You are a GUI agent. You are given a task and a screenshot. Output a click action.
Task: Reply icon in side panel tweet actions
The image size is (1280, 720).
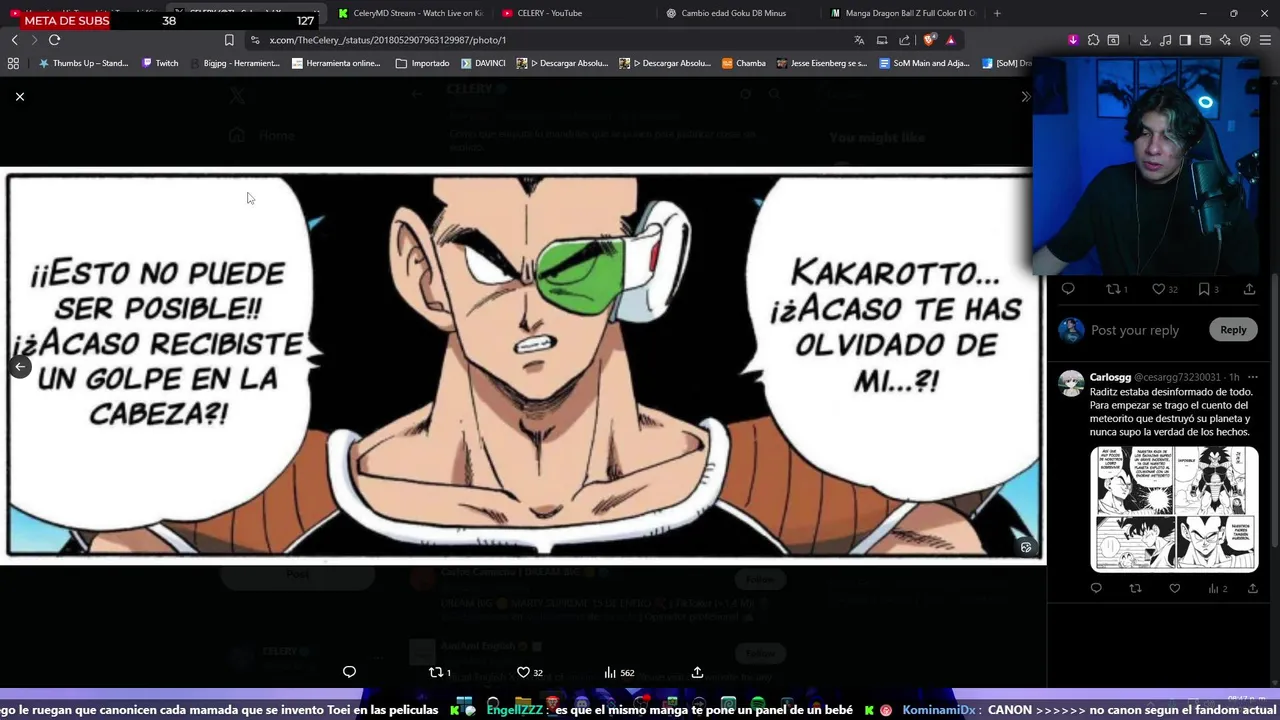1068,289
